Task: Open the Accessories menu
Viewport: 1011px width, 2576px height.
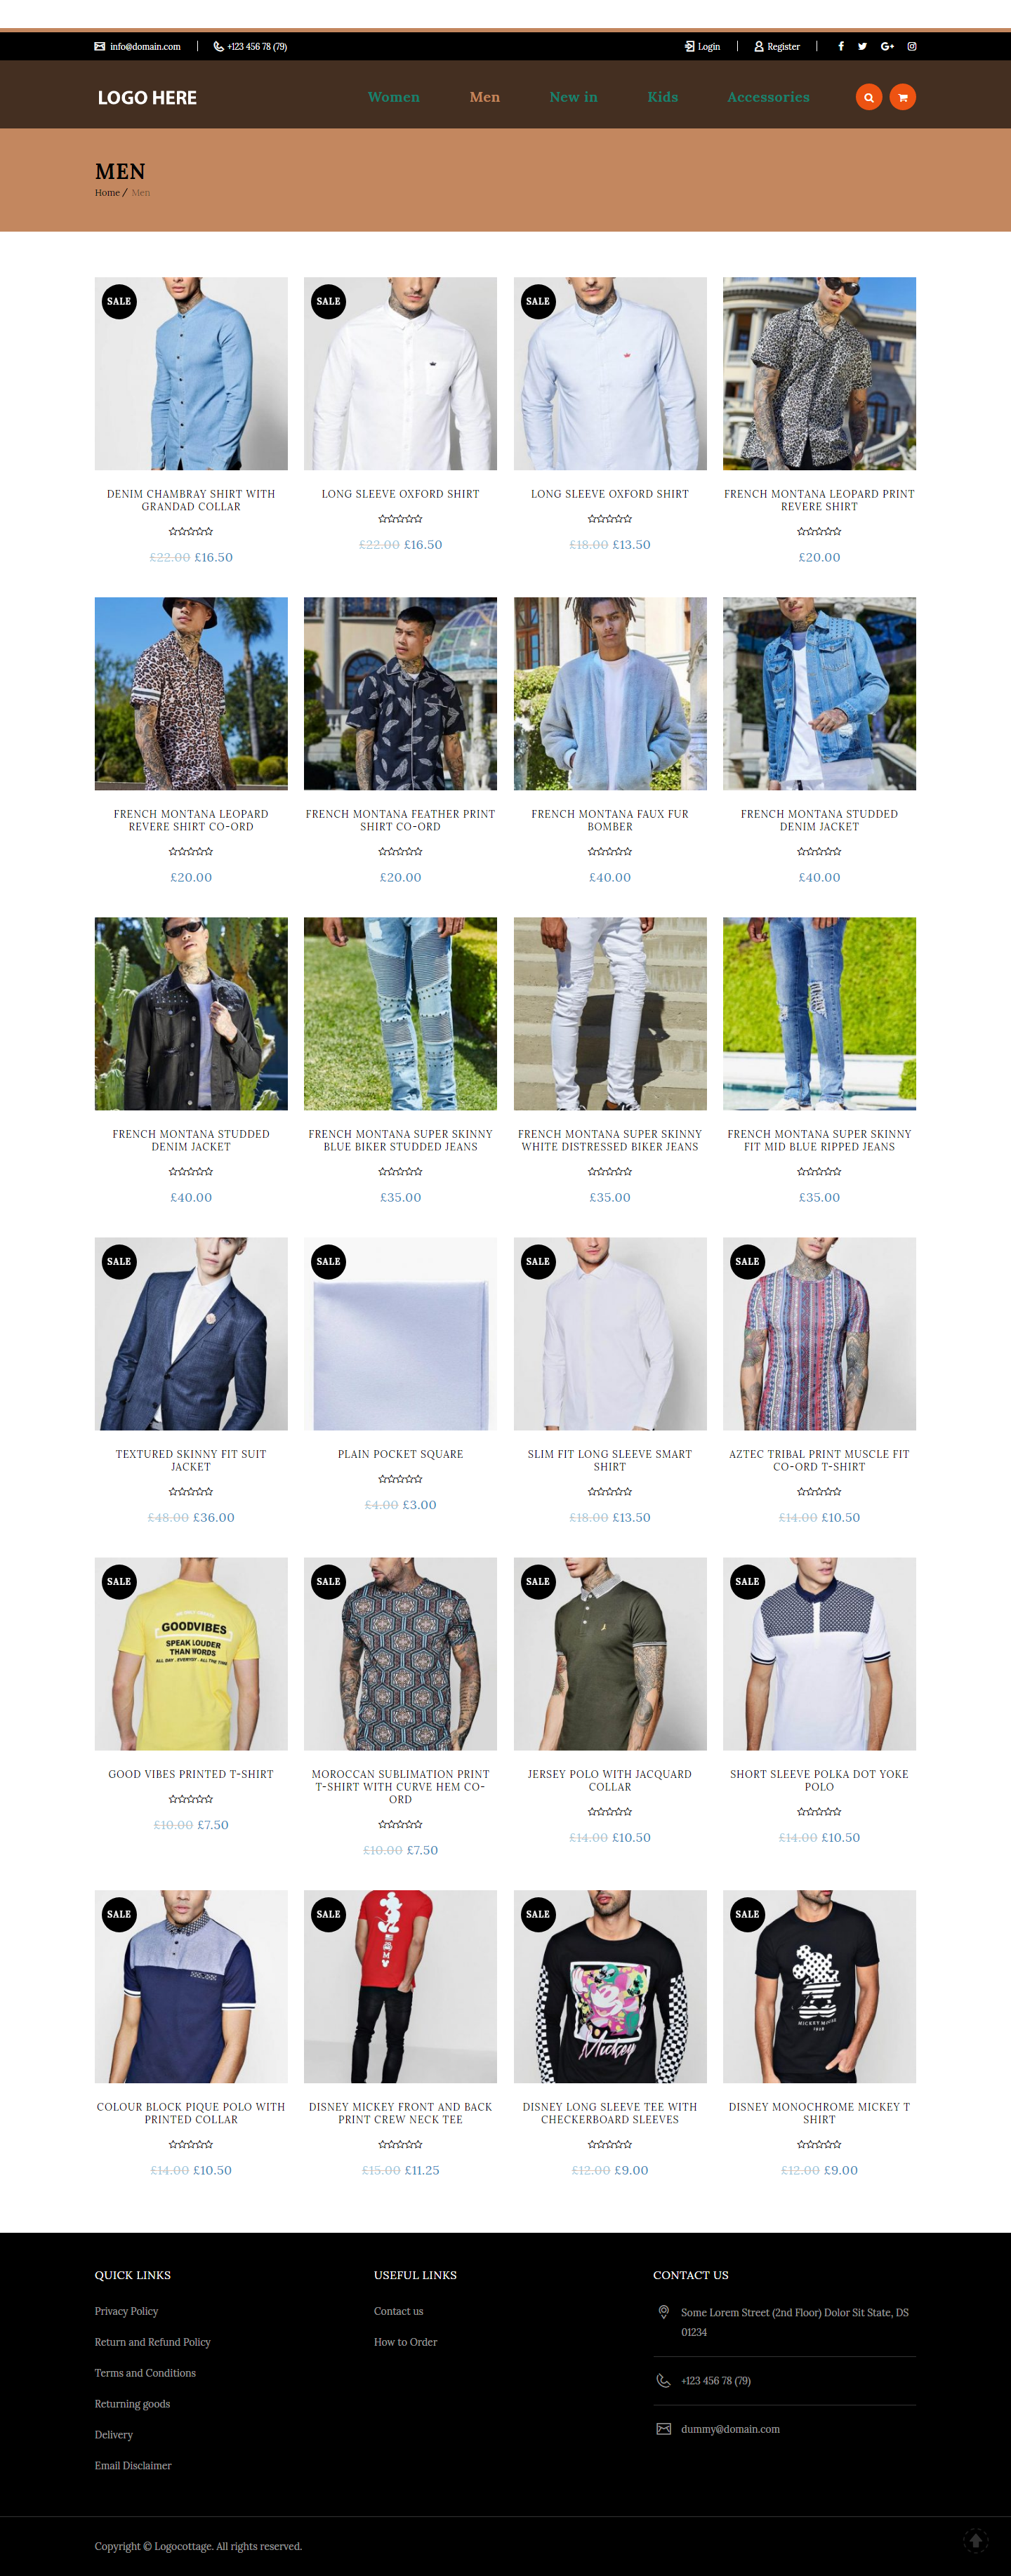Action: pyautogui.click(x=768, y=97)
